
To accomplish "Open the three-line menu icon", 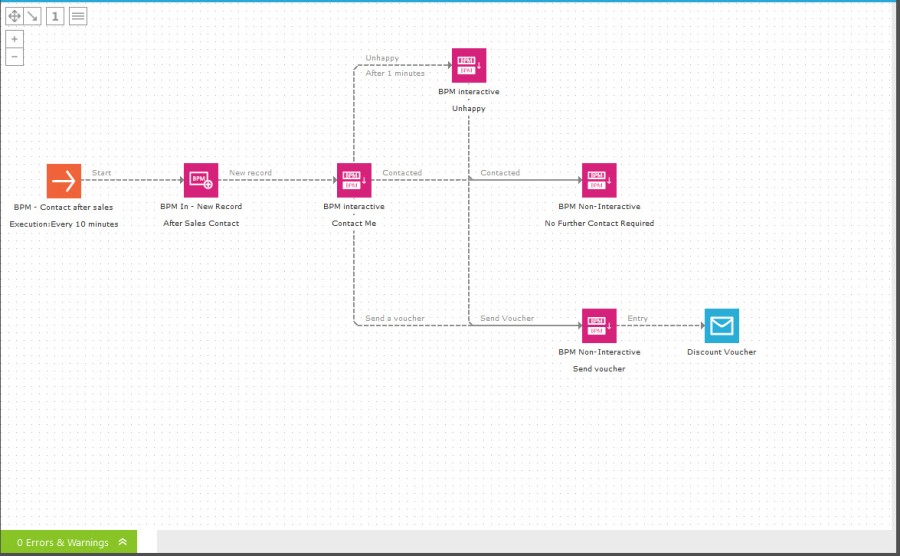I will (x=77, y=16).
